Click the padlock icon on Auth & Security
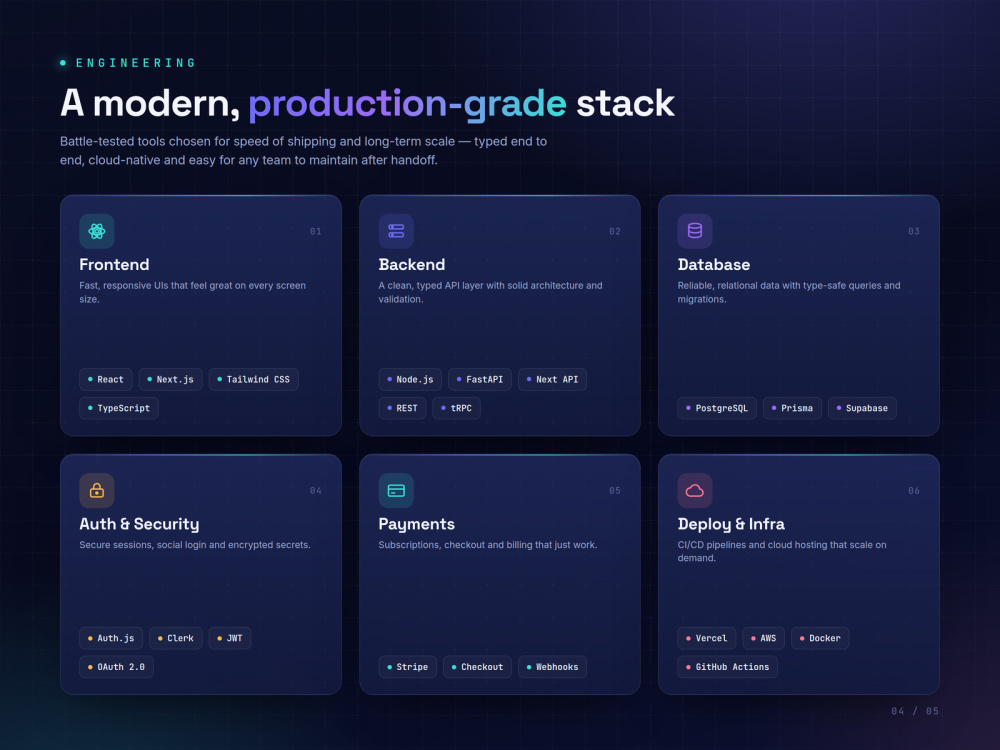This screenshot has height=750, width=1000. click(97, 490)
